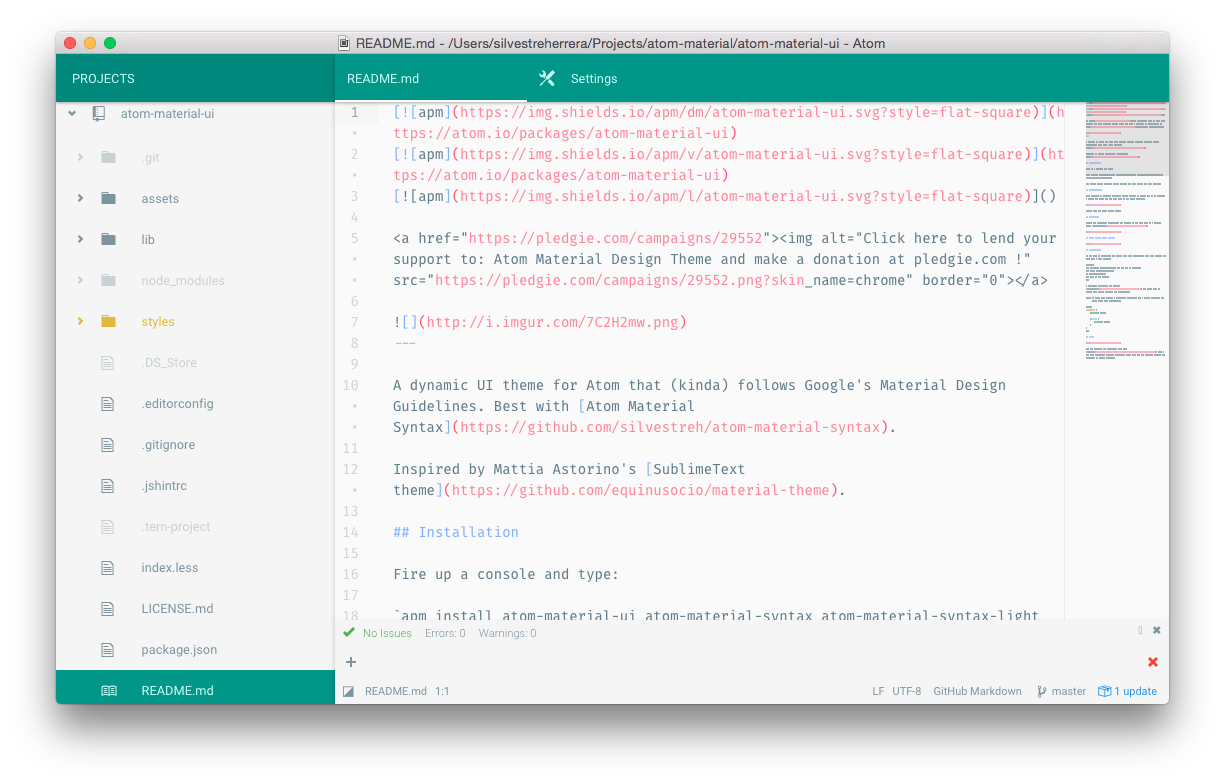Screen dimensions: 1225x784
Task: Click the file icon beside .editorconfig
Action: pyautogui.click(x=108, y=404)
